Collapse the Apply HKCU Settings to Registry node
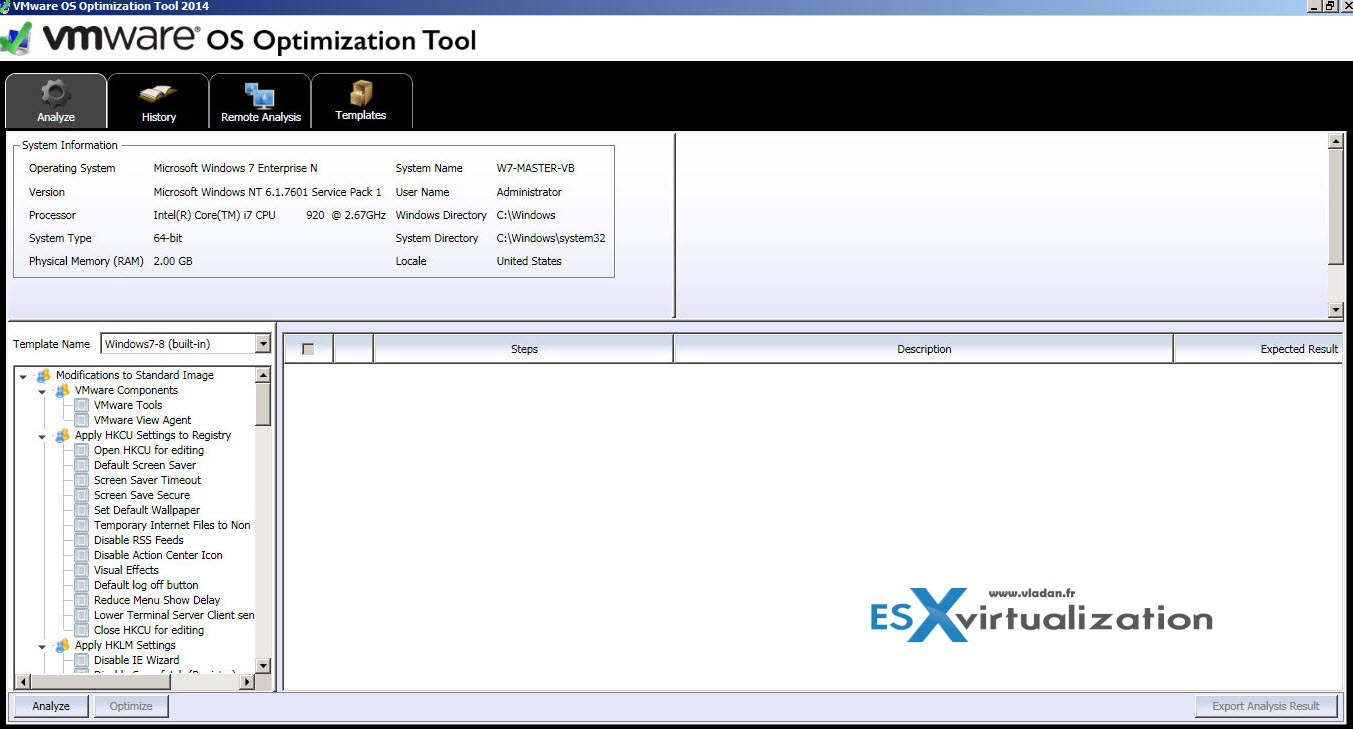 (x=43, y=437)
